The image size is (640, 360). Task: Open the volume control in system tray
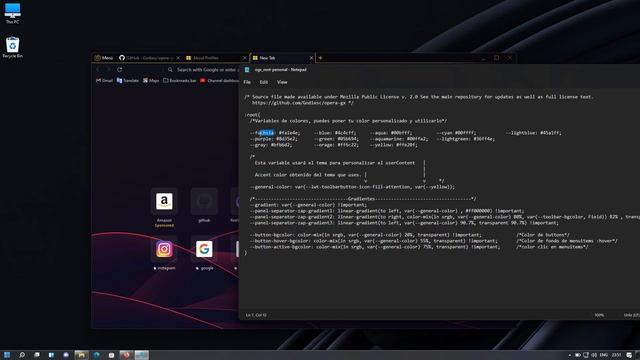click(594, 356)
